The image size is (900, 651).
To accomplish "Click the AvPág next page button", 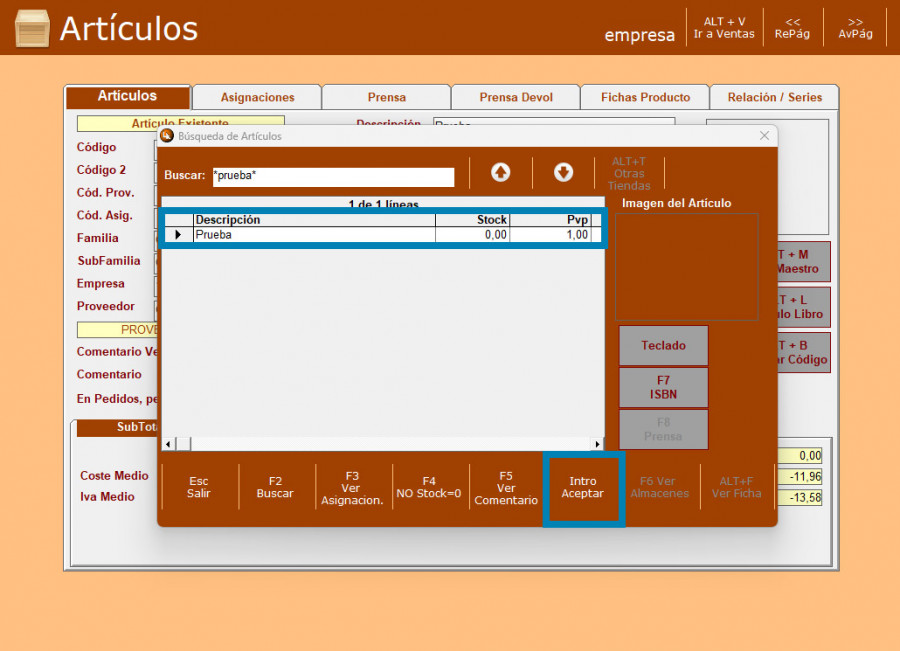I will point(855,28).
